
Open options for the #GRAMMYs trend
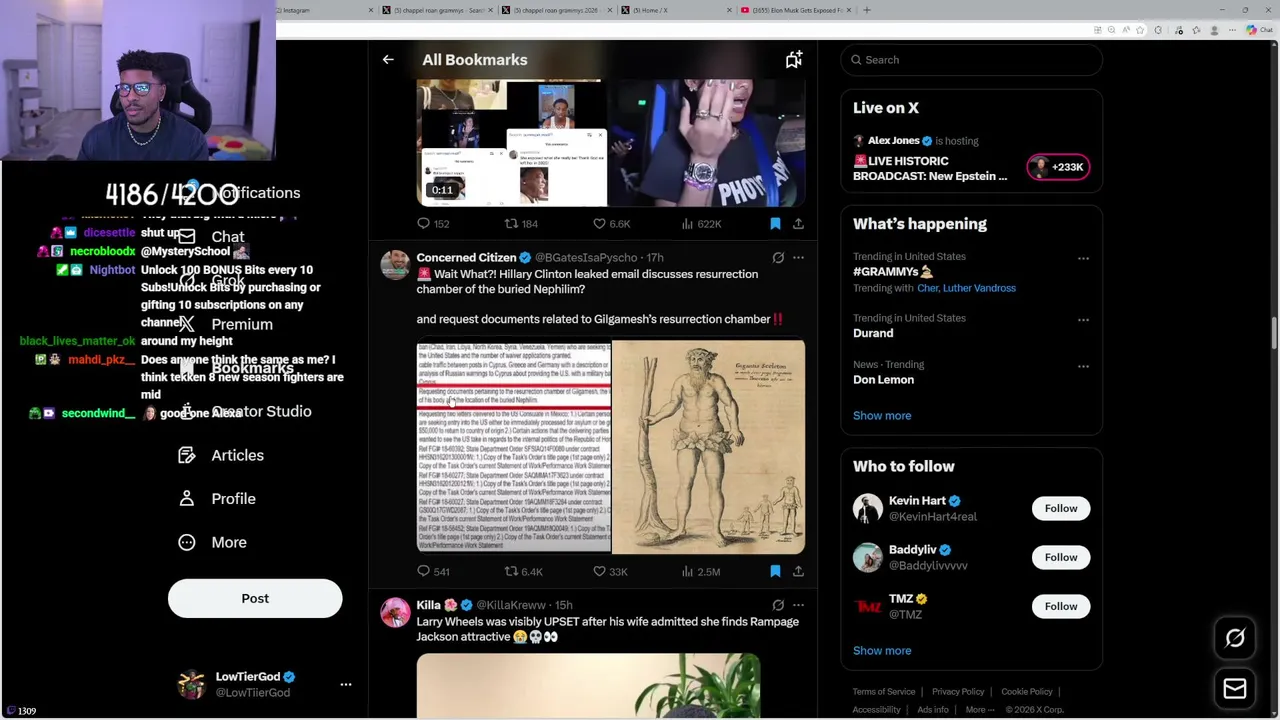(x=1083, y=258)
